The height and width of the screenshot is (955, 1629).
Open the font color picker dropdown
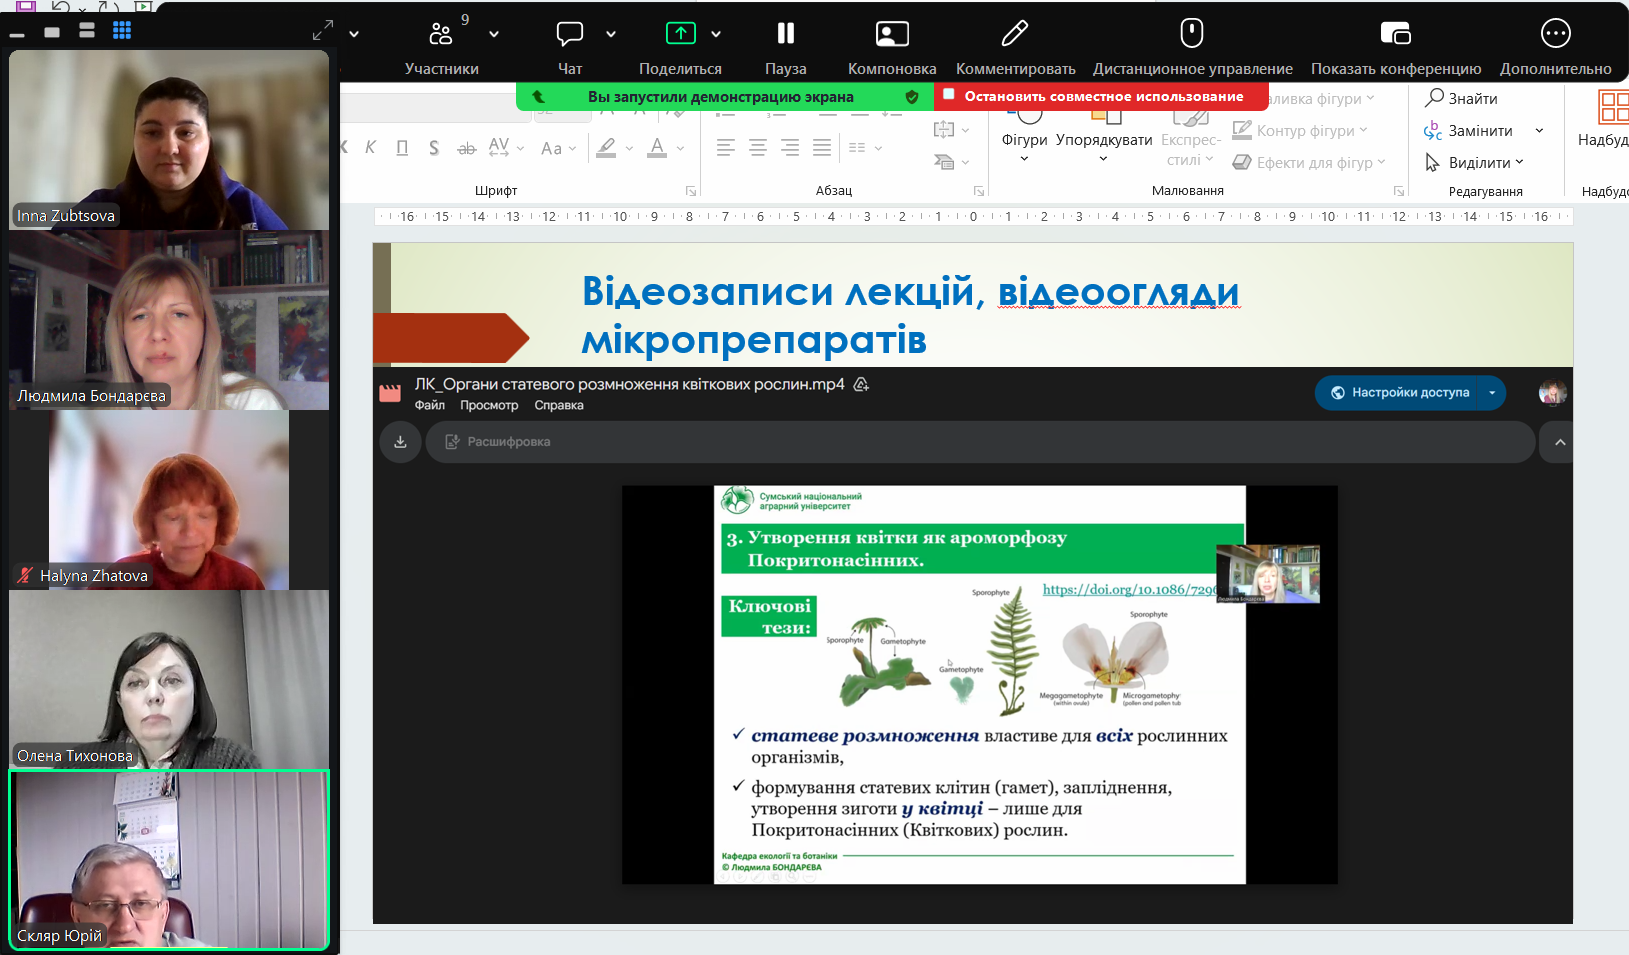pos(681,148)
